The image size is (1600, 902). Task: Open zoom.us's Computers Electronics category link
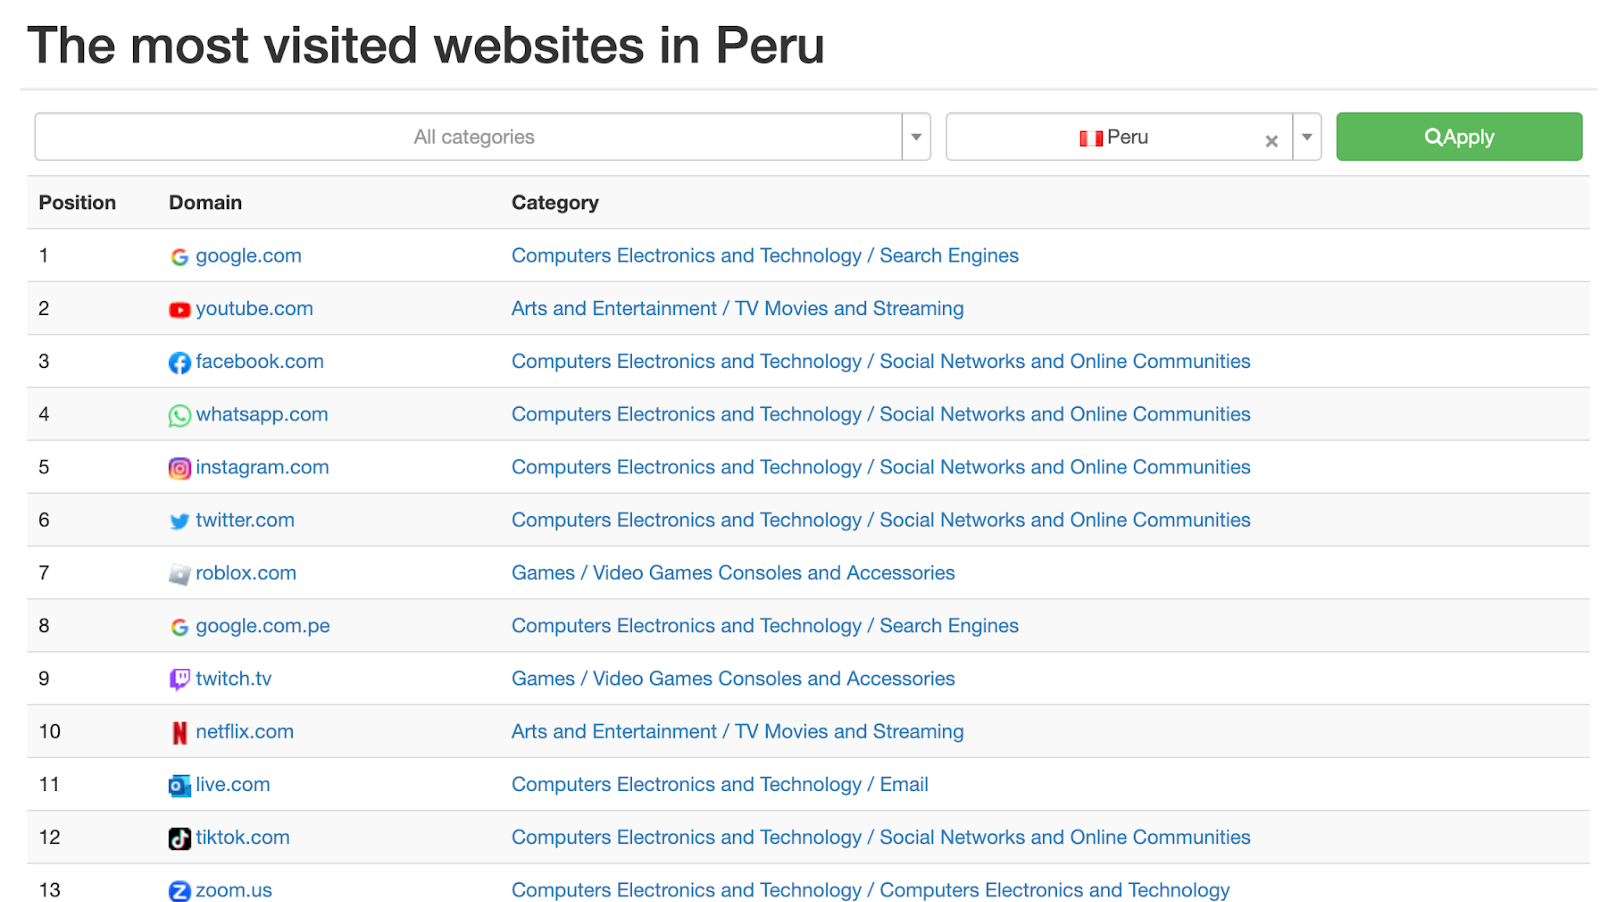871,891
